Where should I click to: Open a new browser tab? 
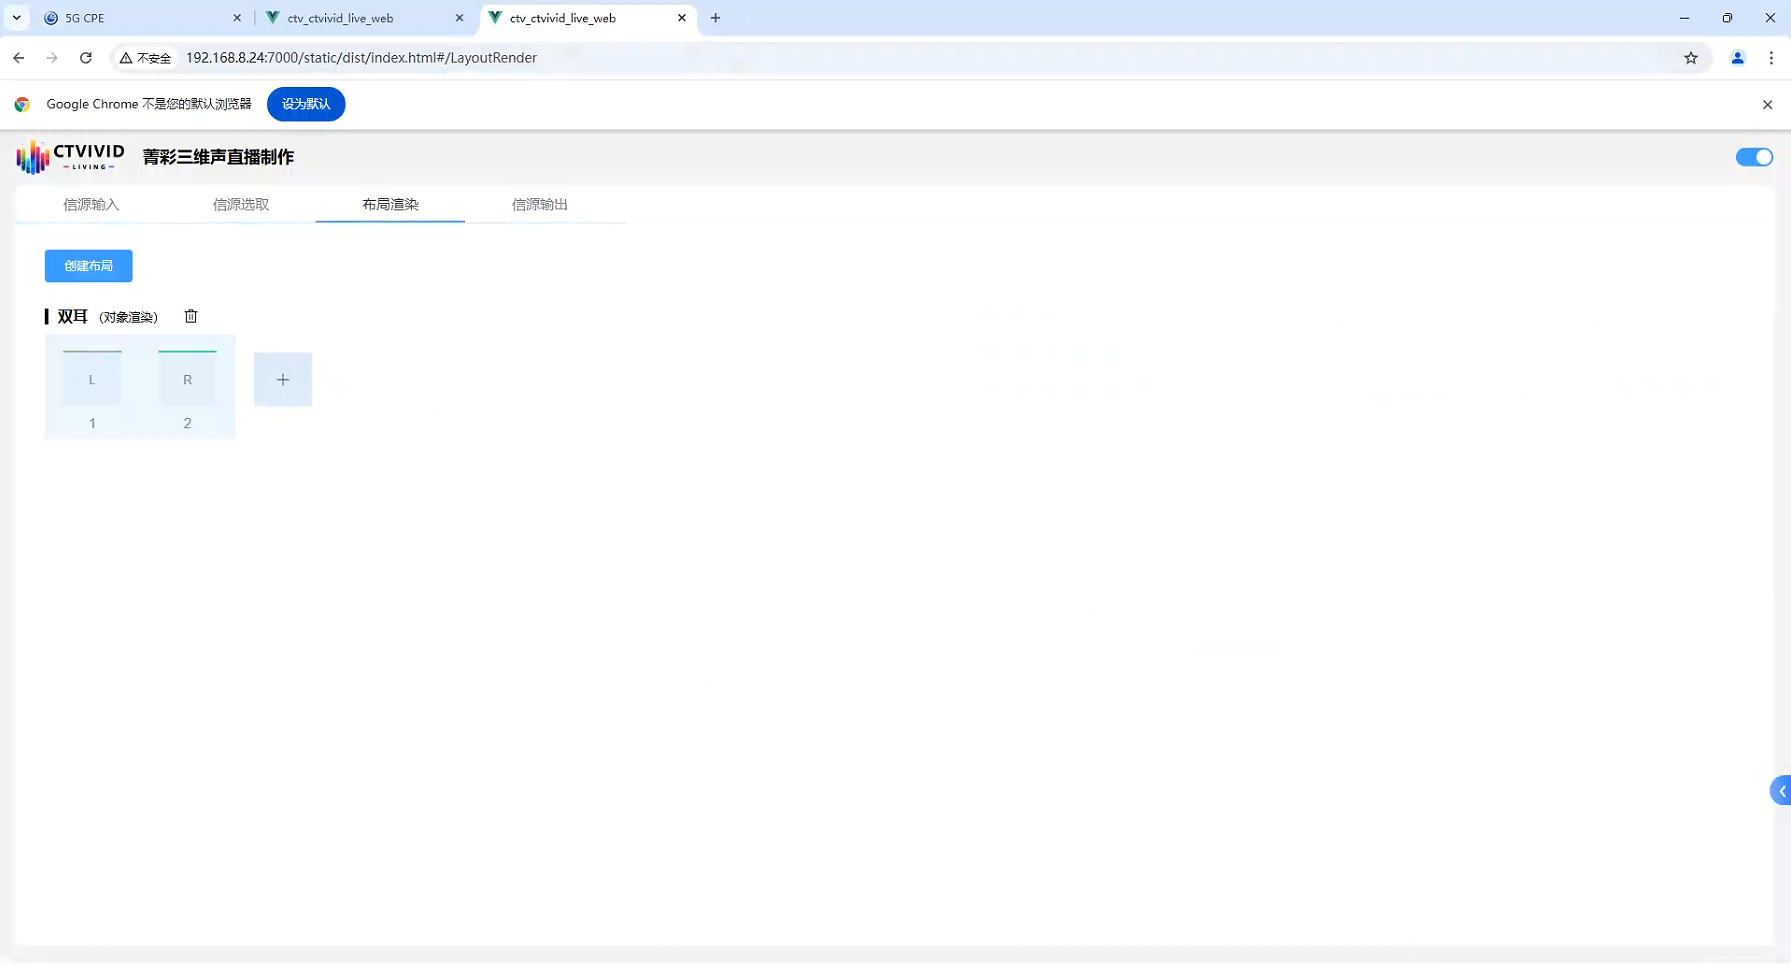tap(715, 18)
